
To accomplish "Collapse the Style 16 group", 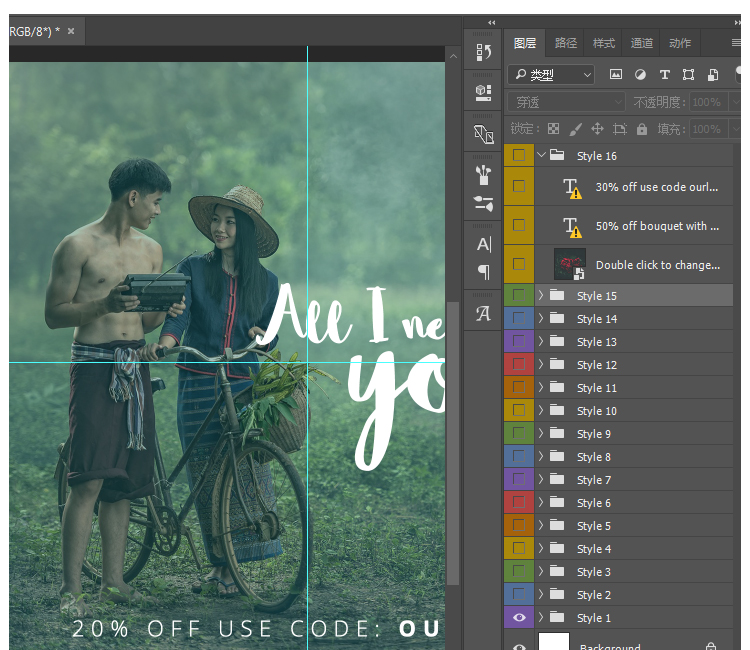I will click(541, 156).
